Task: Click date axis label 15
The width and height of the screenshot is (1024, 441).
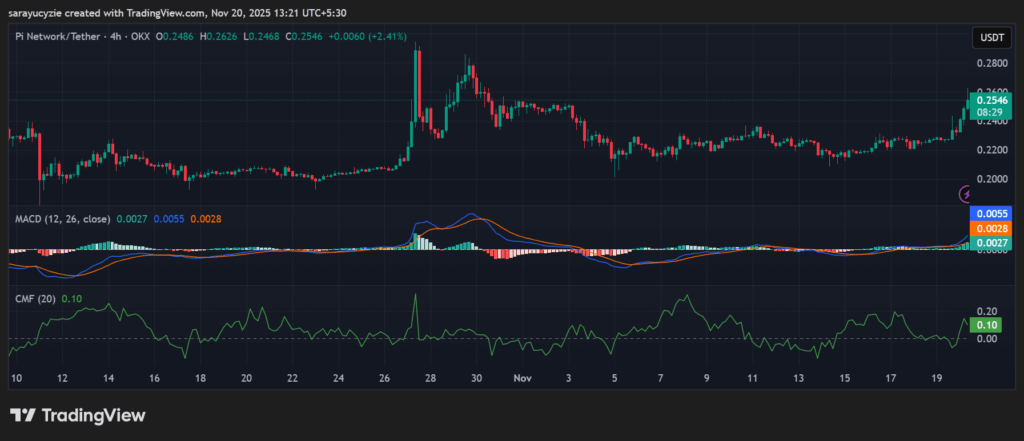Action: 845,378
